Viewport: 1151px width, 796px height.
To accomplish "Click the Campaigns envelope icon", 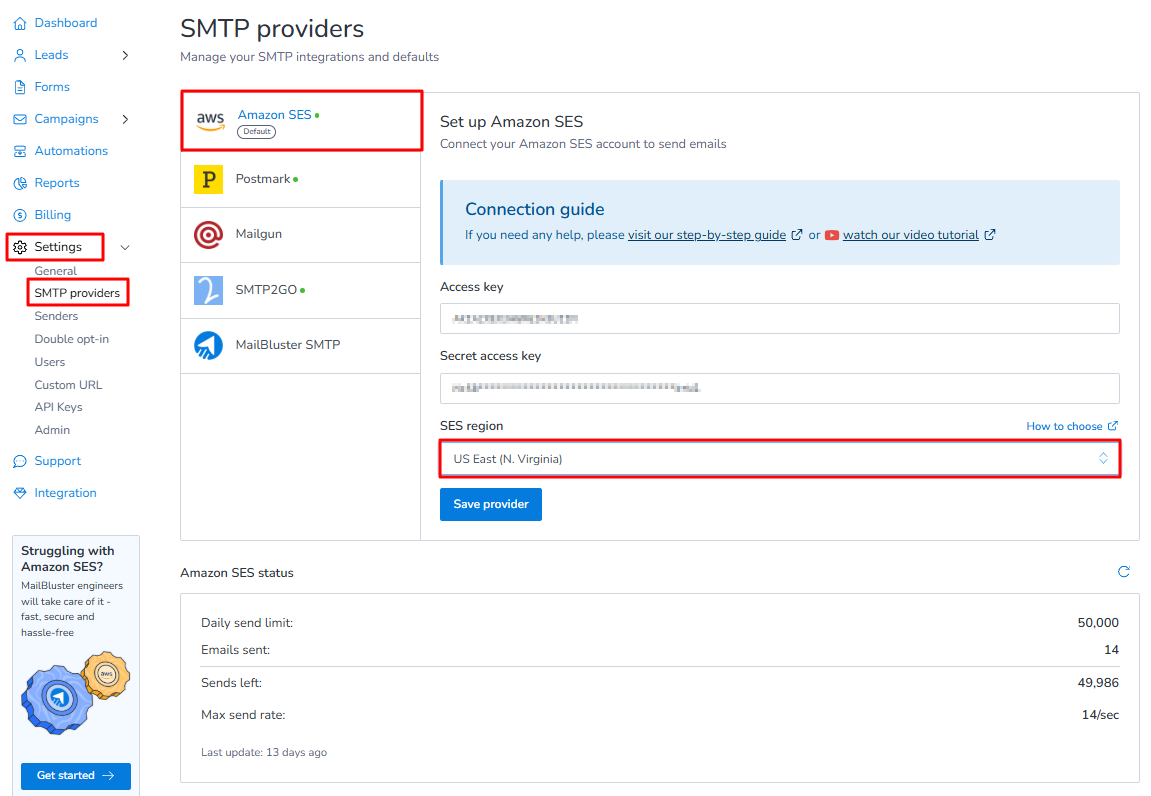I will (20, 119).
